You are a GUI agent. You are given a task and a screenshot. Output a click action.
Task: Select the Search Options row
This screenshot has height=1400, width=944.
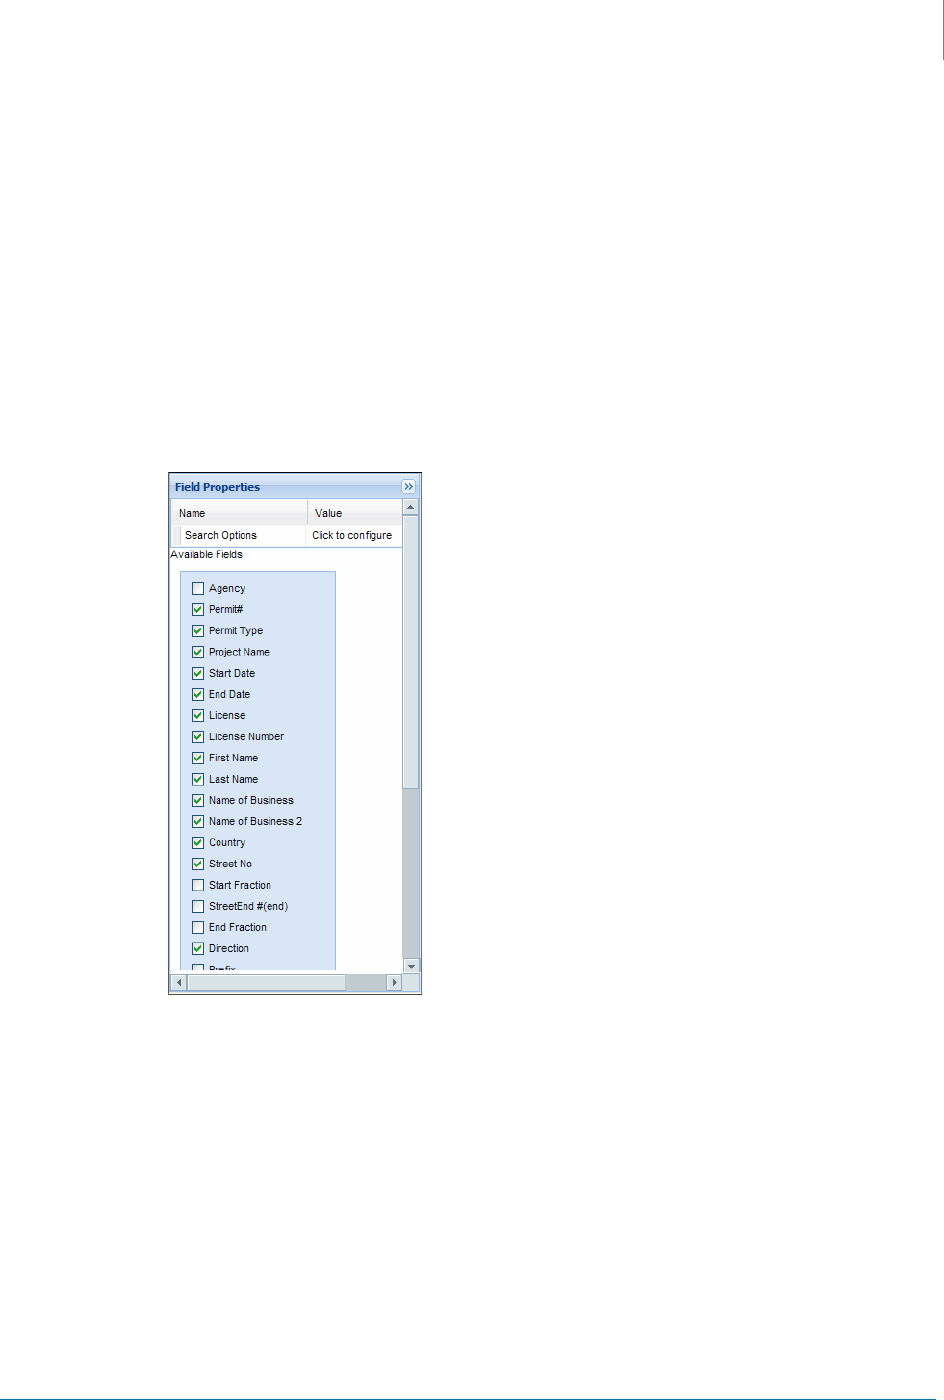[286, 535]
